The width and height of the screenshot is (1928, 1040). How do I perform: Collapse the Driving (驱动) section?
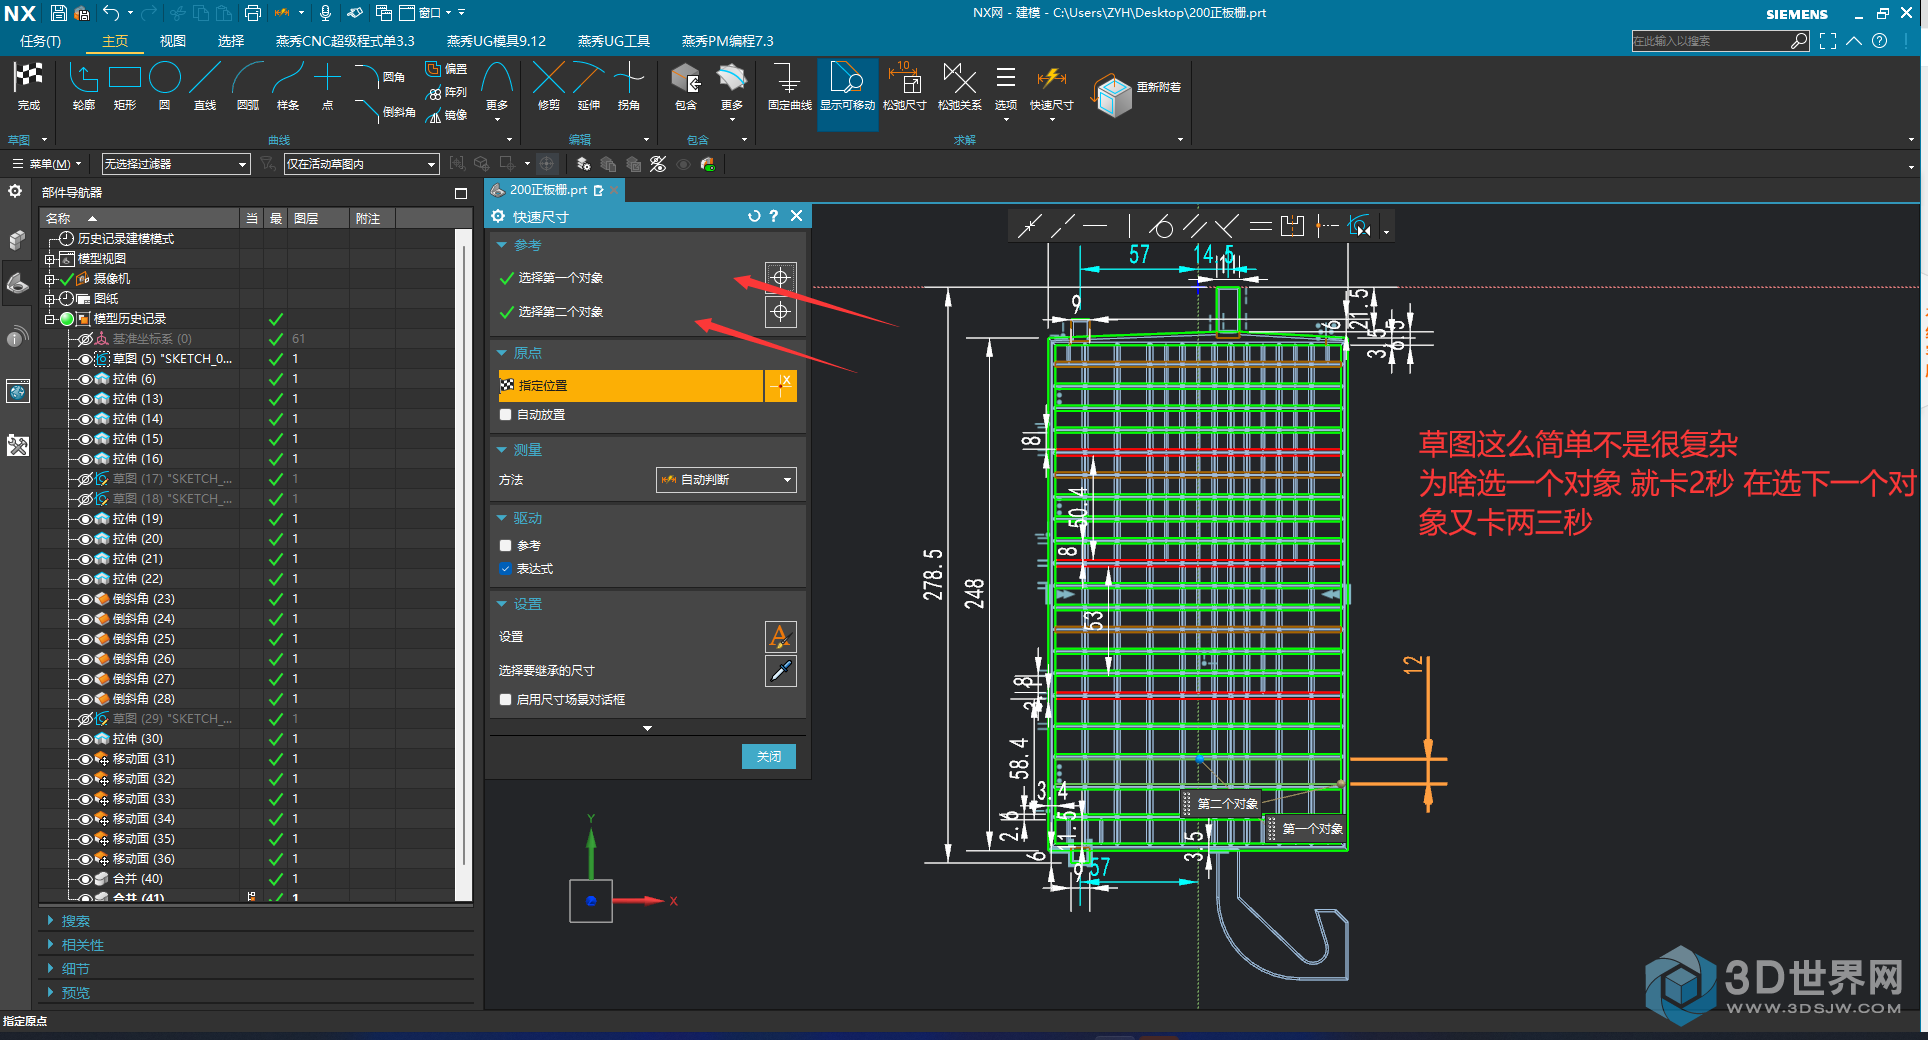[502, 518]
